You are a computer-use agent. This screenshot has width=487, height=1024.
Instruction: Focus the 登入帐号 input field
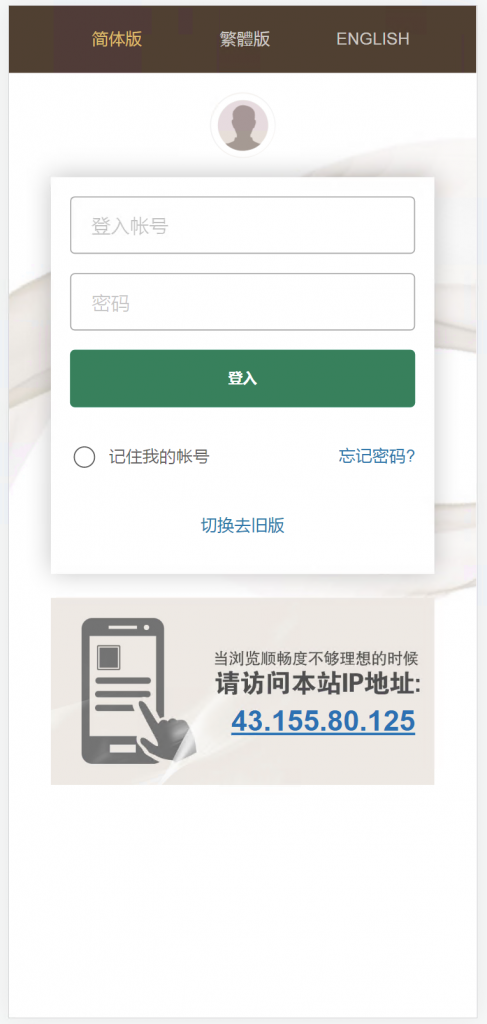242,225
